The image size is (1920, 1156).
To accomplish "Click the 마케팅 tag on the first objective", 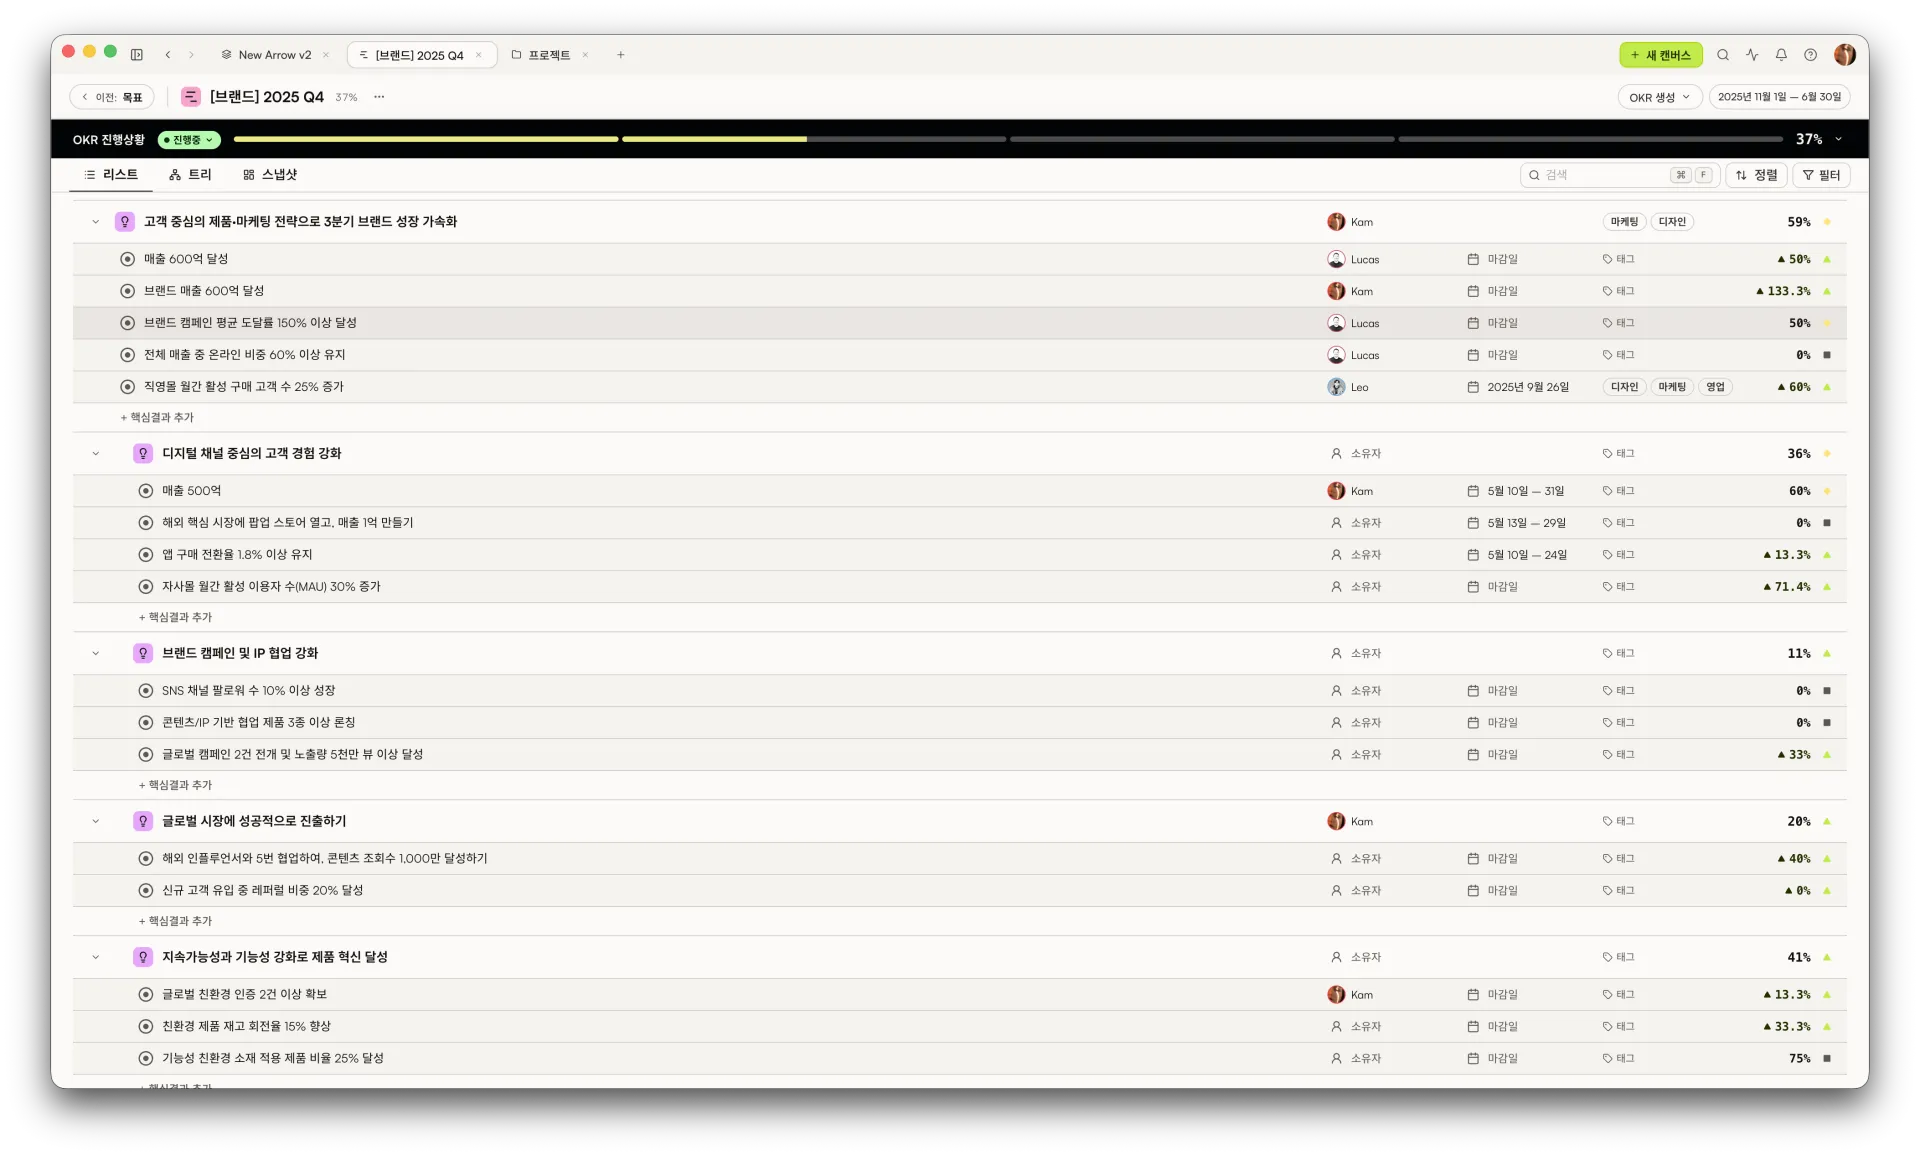I will pos(1624,222).
